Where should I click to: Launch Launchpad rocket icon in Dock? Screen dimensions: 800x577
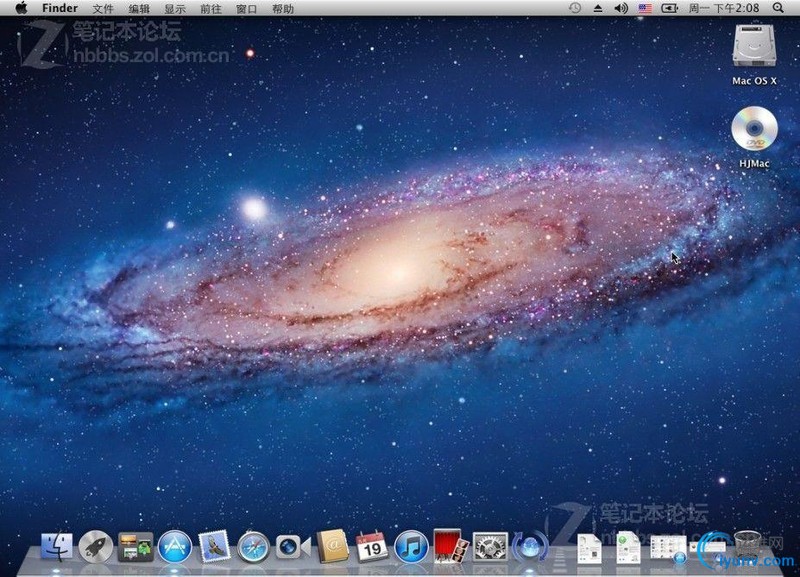point(95,547)
